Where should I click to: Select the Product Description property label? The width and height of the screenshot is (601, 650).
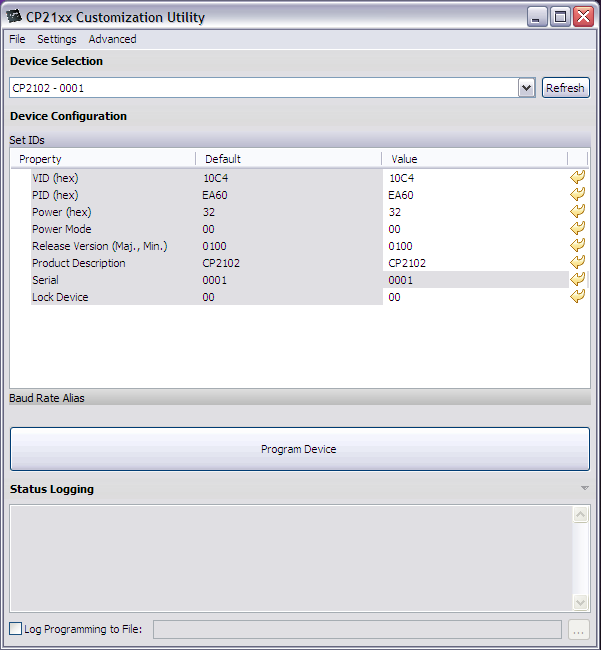79,263
